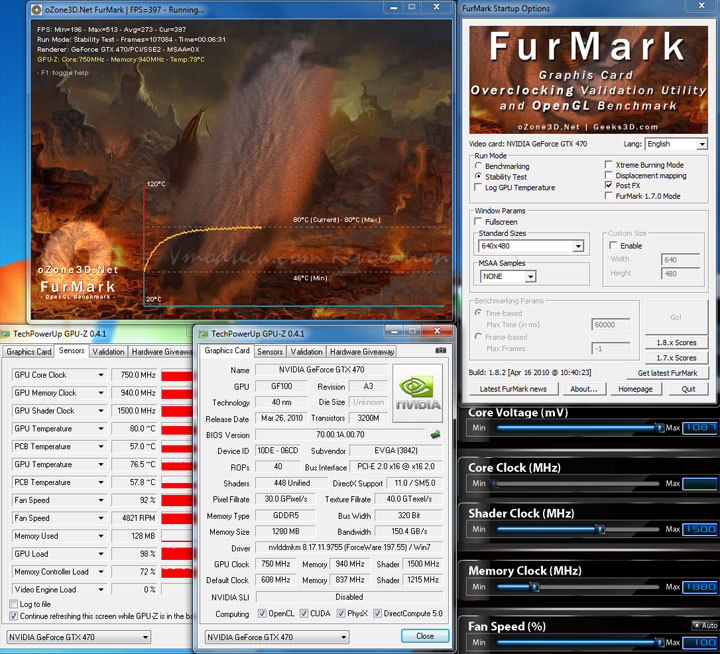
Task: Click Get latest FurMark button
Action: [667, 373]
